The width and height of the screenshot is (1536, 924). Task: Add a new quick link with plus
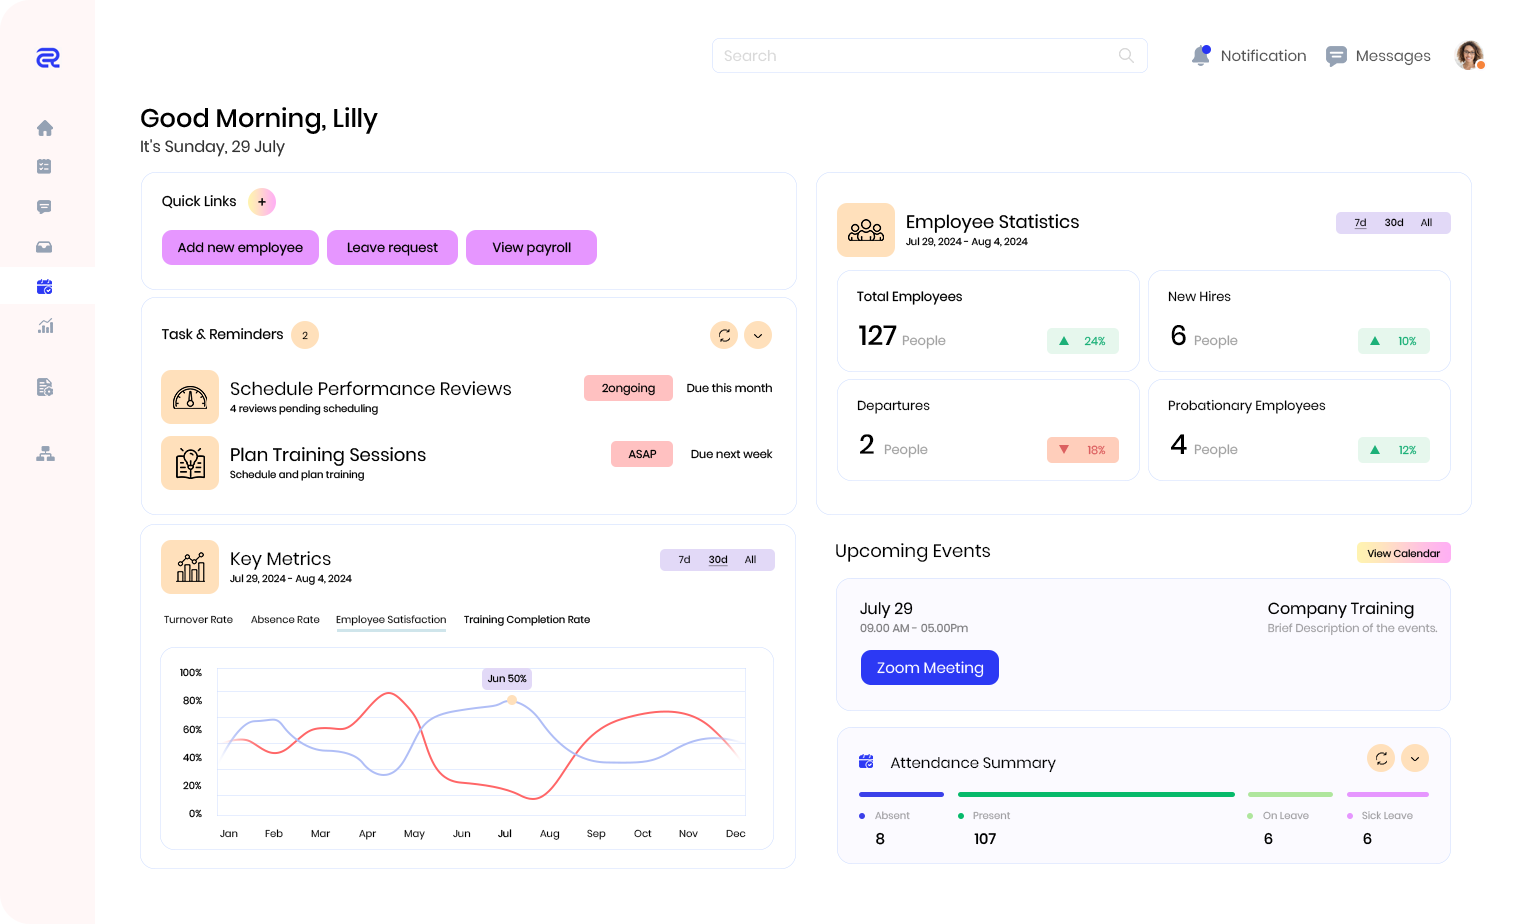262,202
